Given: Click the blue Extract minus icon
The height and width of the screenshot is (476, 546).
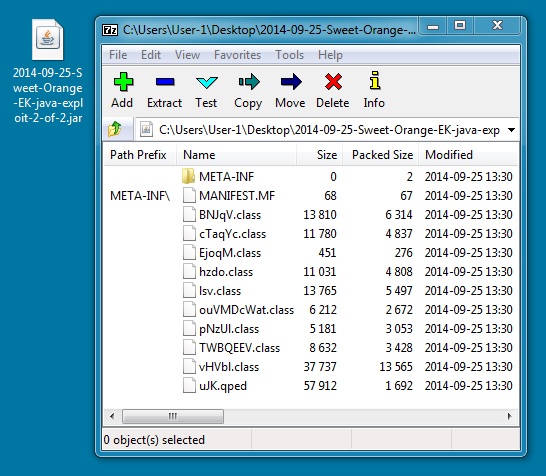Looking at the screenshot, I should click(x=165, y=82).
